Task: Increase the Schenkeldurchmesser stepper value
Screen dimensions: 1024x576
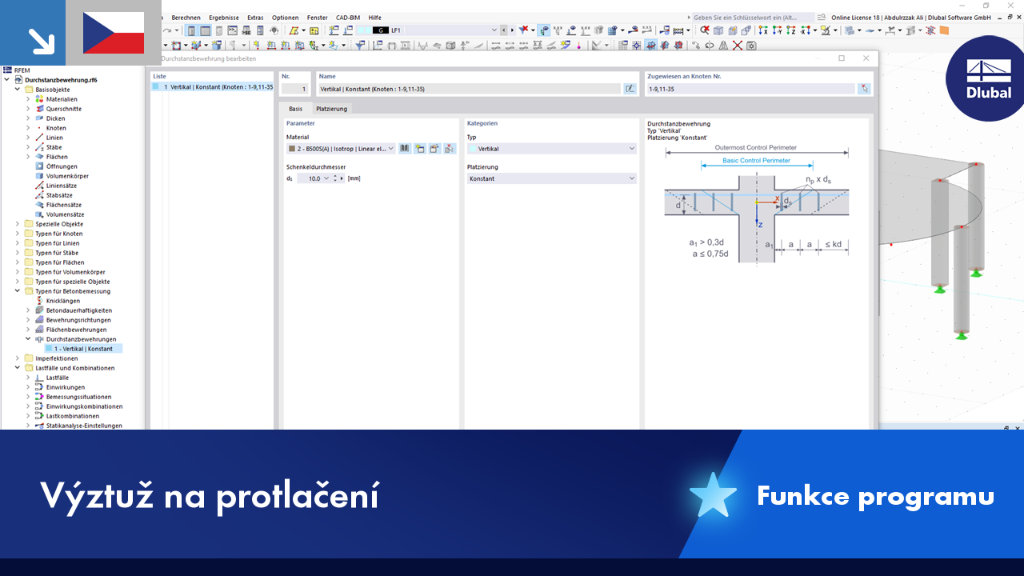Action: pyautogui.click(x=335, y=176)
